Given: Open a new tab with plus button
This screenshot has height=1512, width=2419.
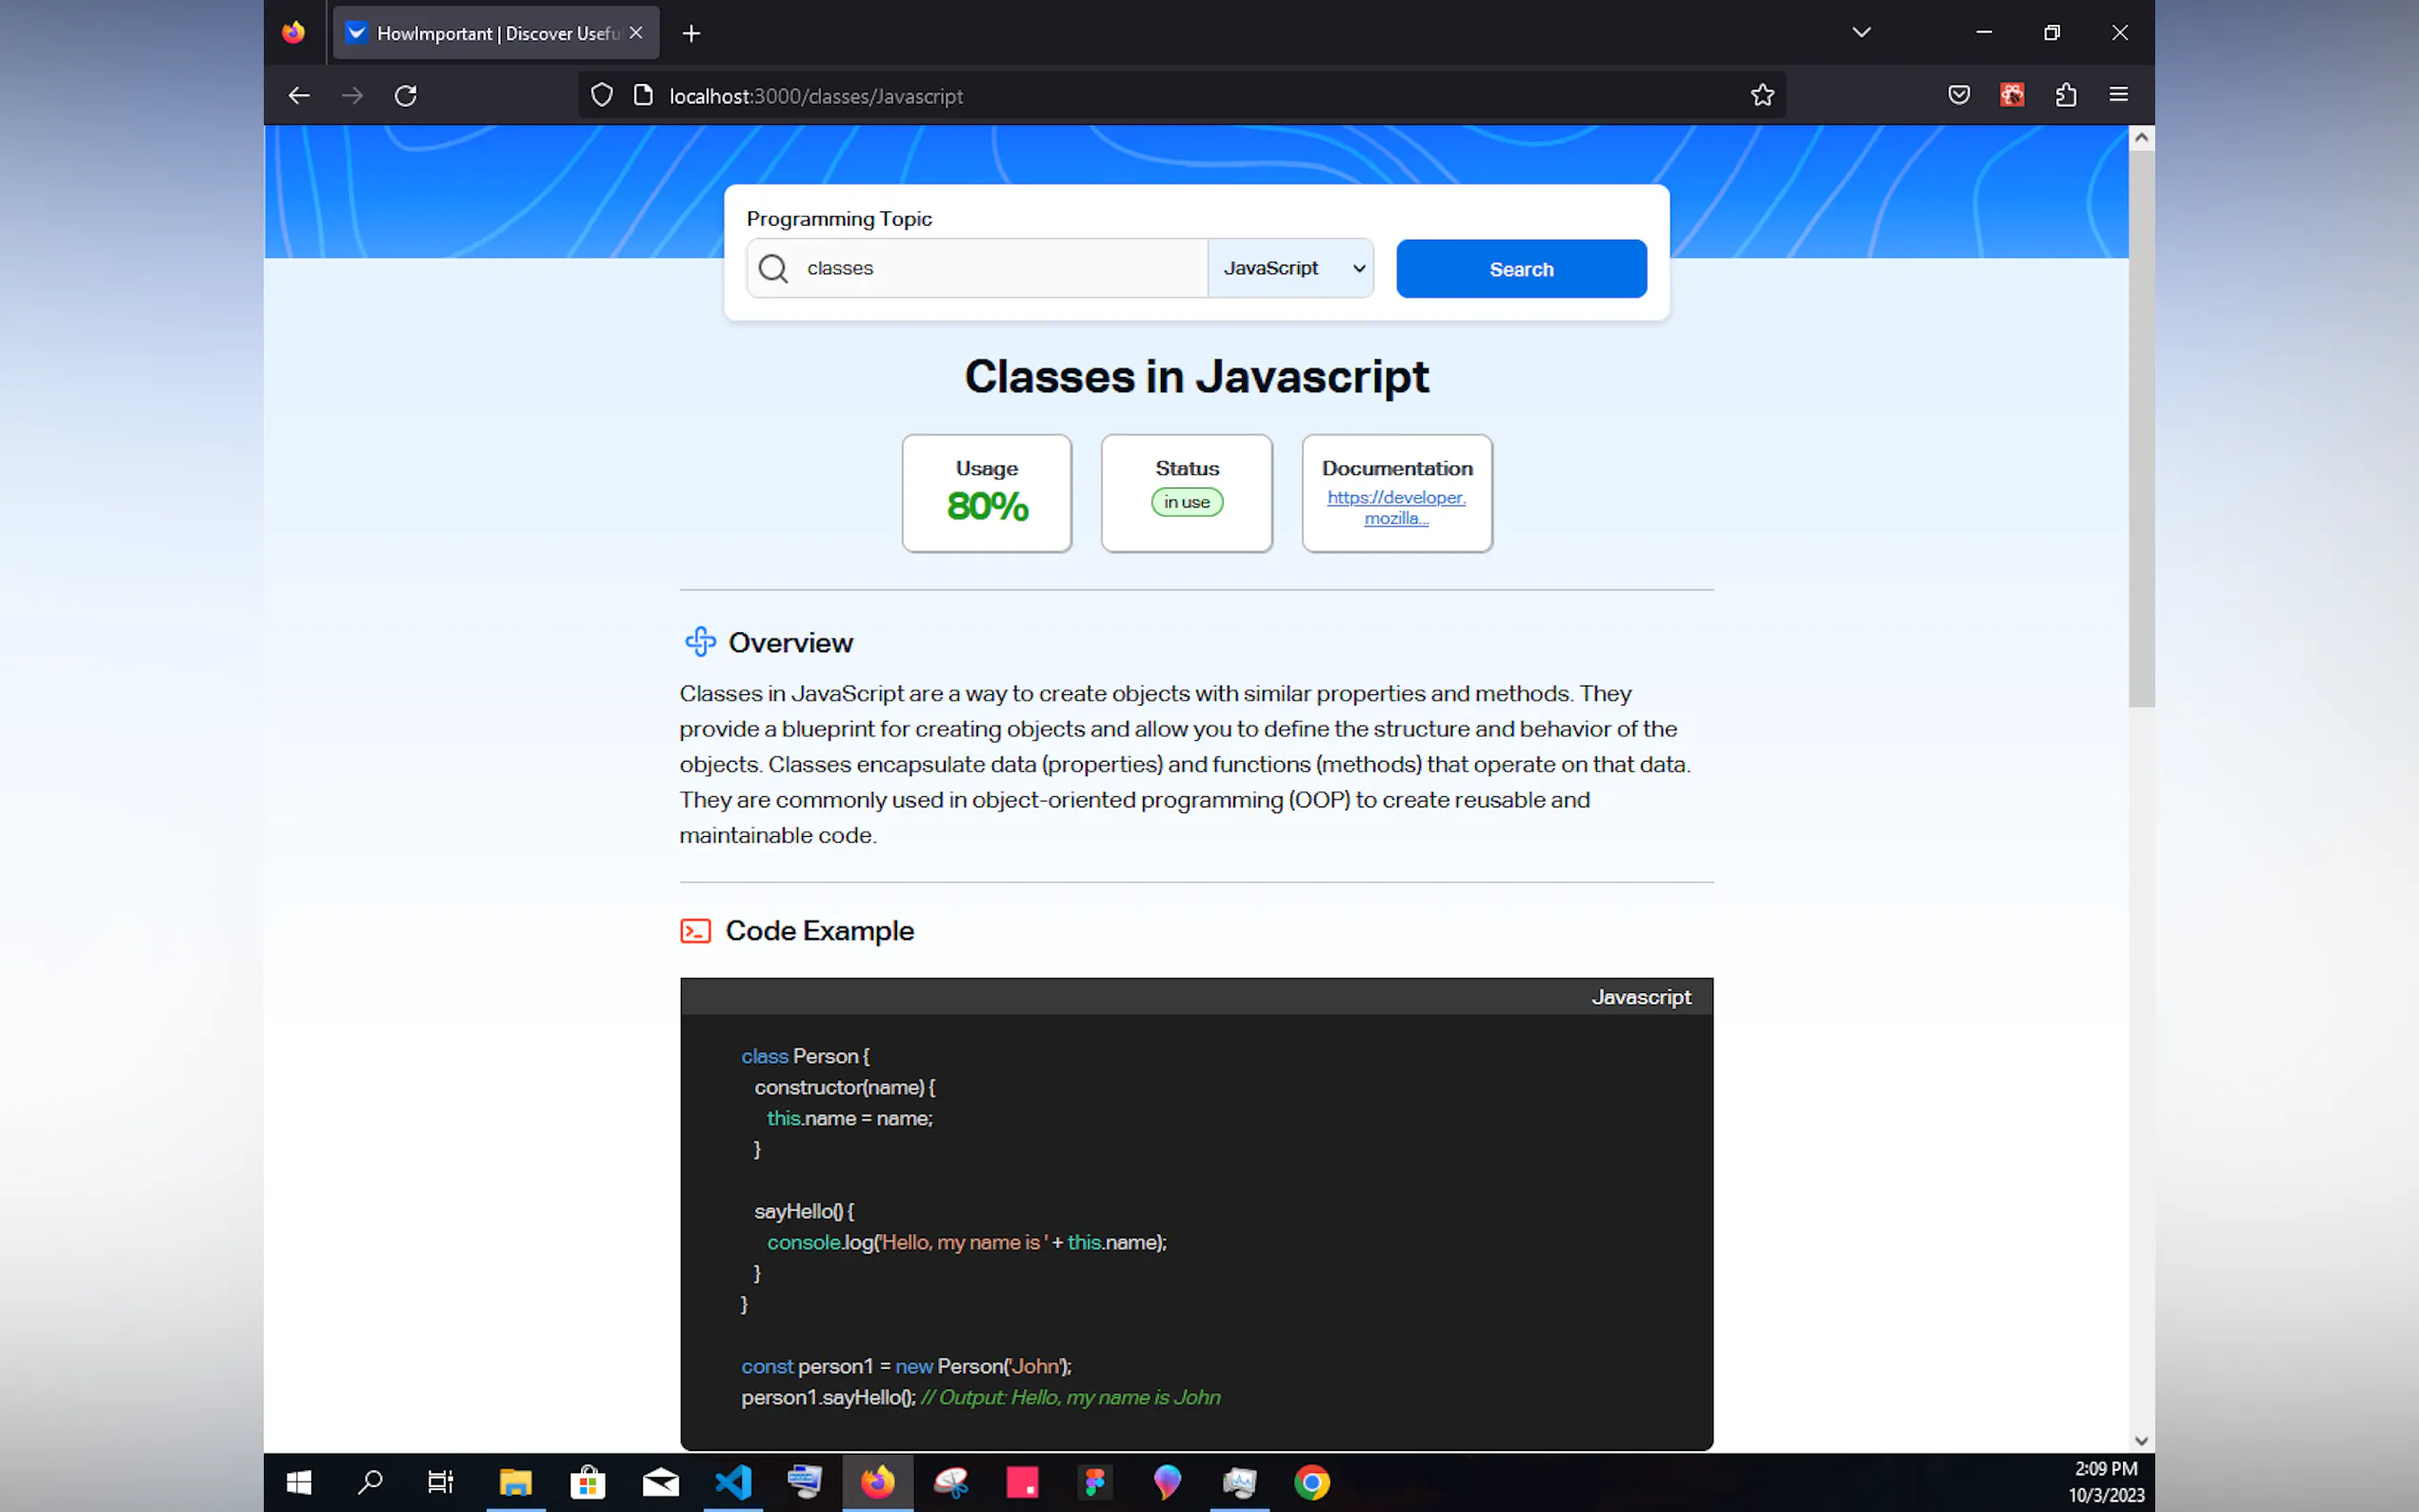Looking at the screenshot, I should tap(691, 33).
